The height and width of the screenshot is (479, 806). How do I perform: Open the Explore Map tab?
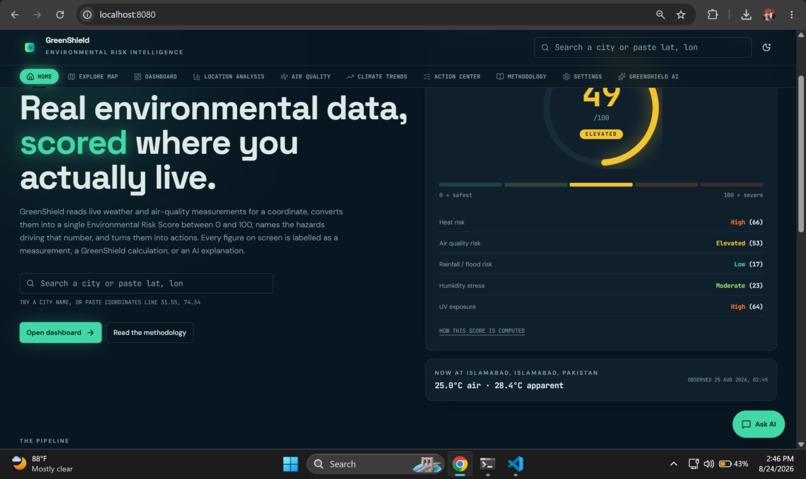[x=93, y=77]
